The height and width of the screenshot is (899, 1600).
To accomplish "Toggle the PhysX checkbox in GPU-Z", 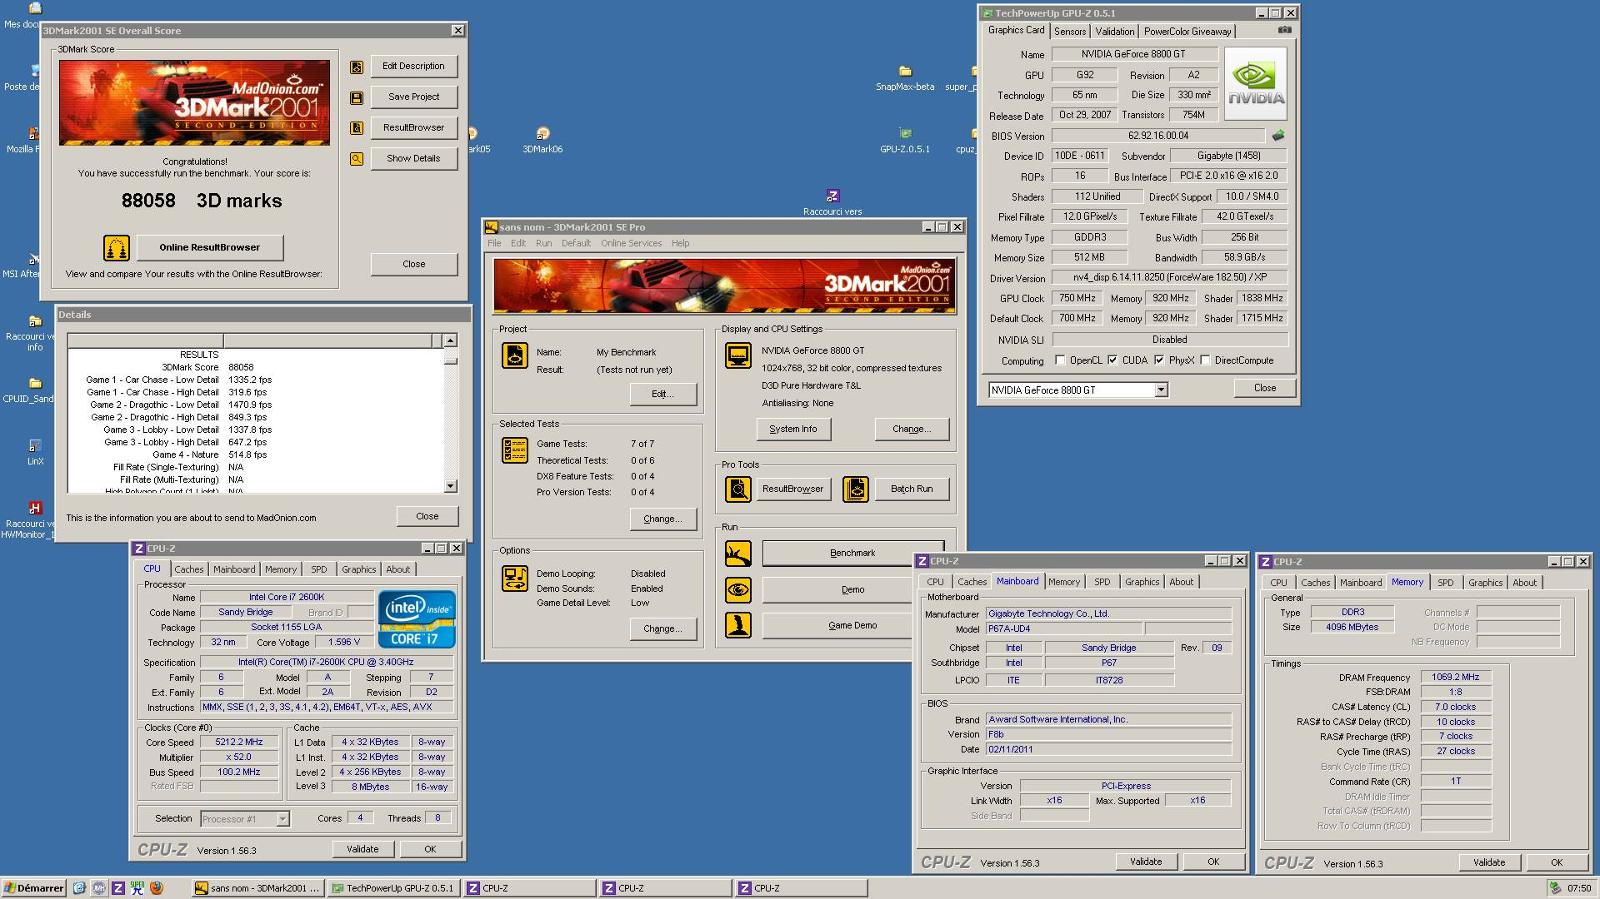I will 1159,361.
